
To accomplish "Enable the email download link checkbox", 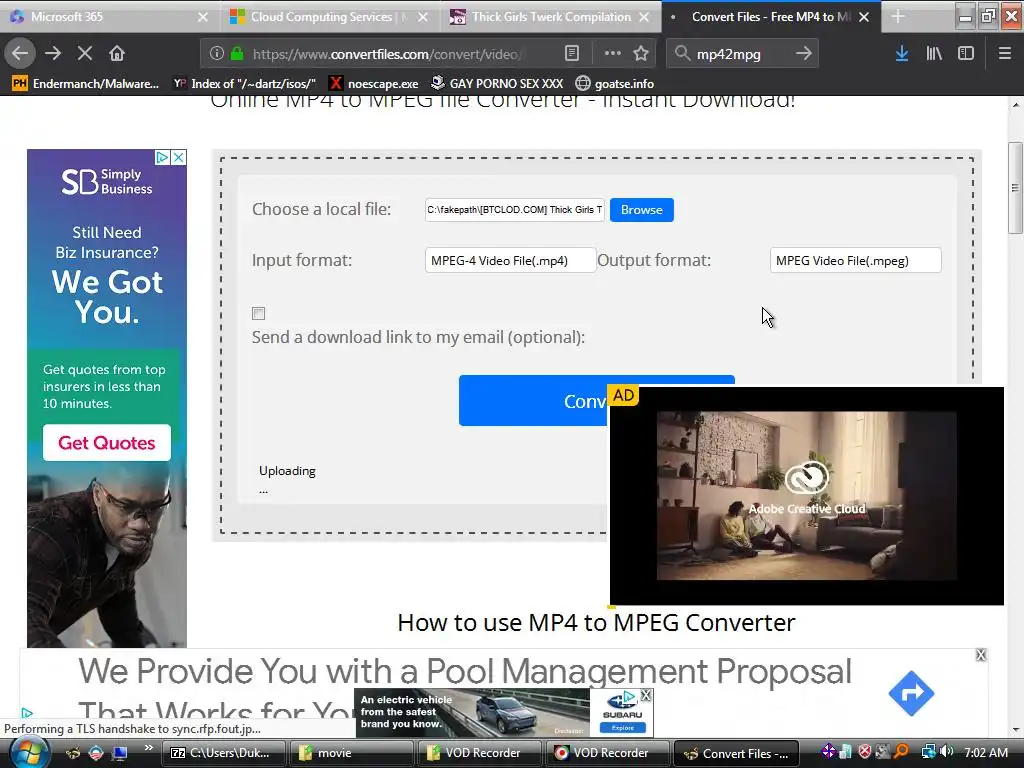I will [259, 313].
